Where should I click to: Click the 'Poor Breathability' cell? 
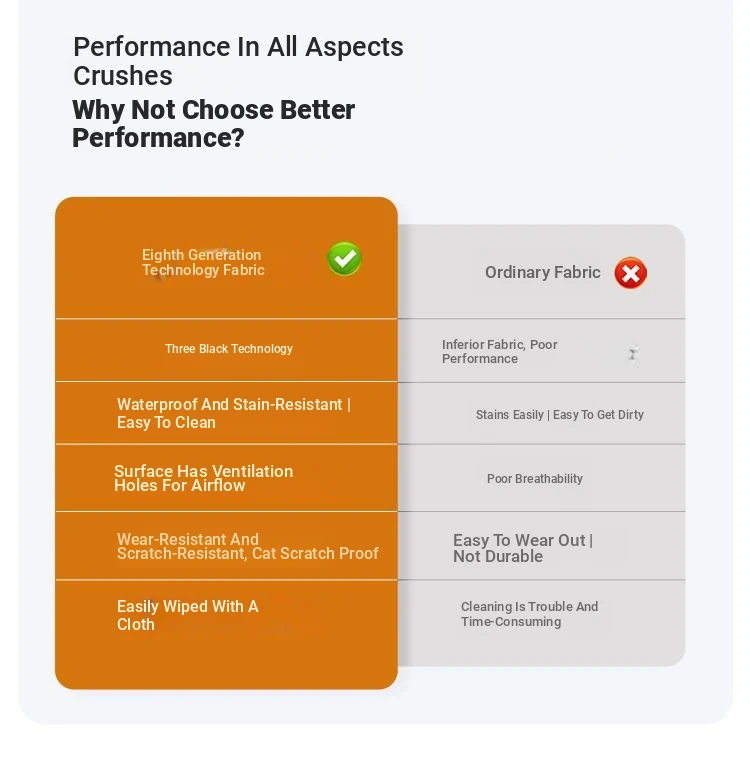coord(542,478)
